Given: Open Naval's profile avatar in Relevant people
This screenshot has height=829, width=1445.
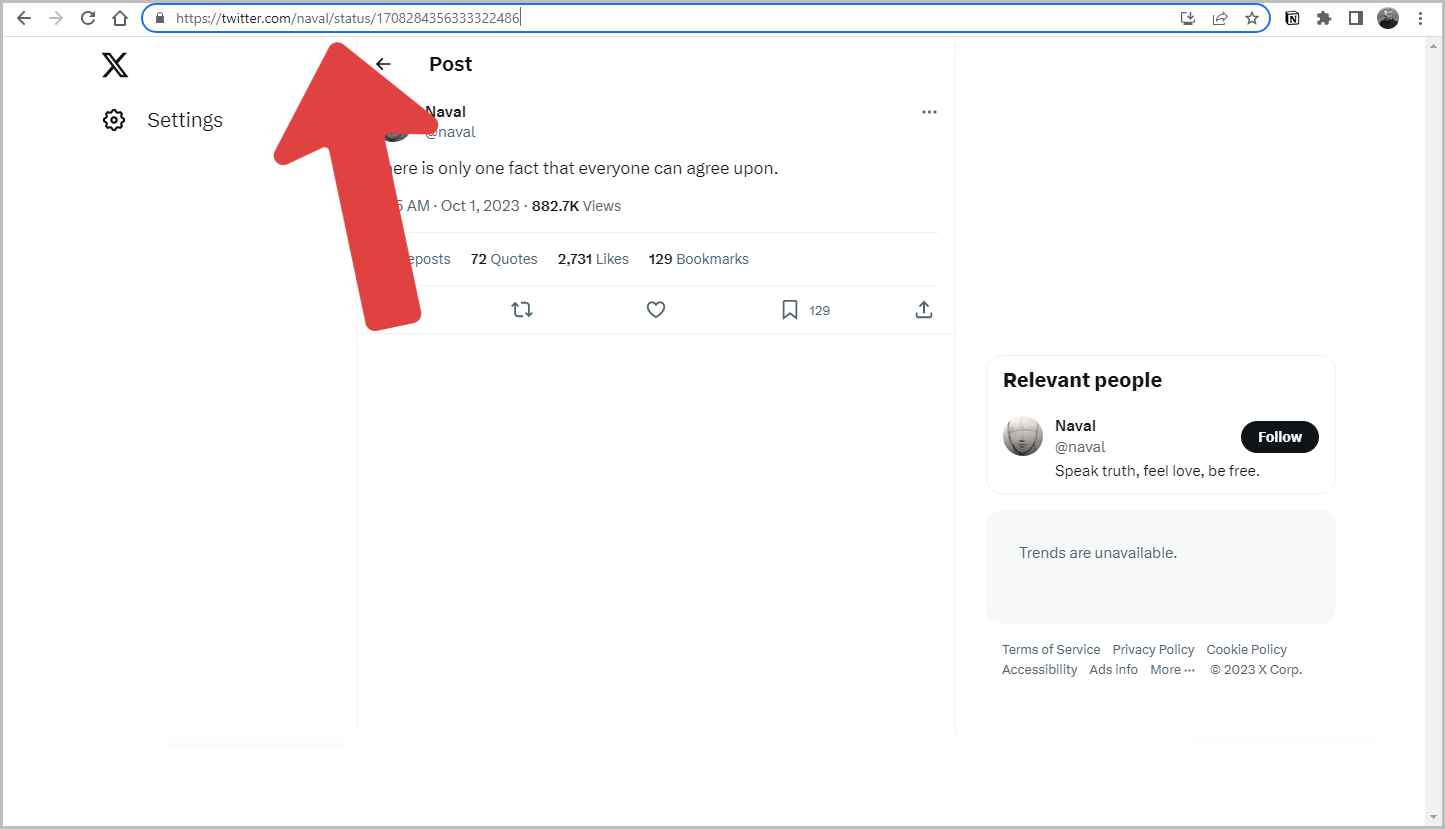Looking at the screenshot, I should click(1022, 436).
